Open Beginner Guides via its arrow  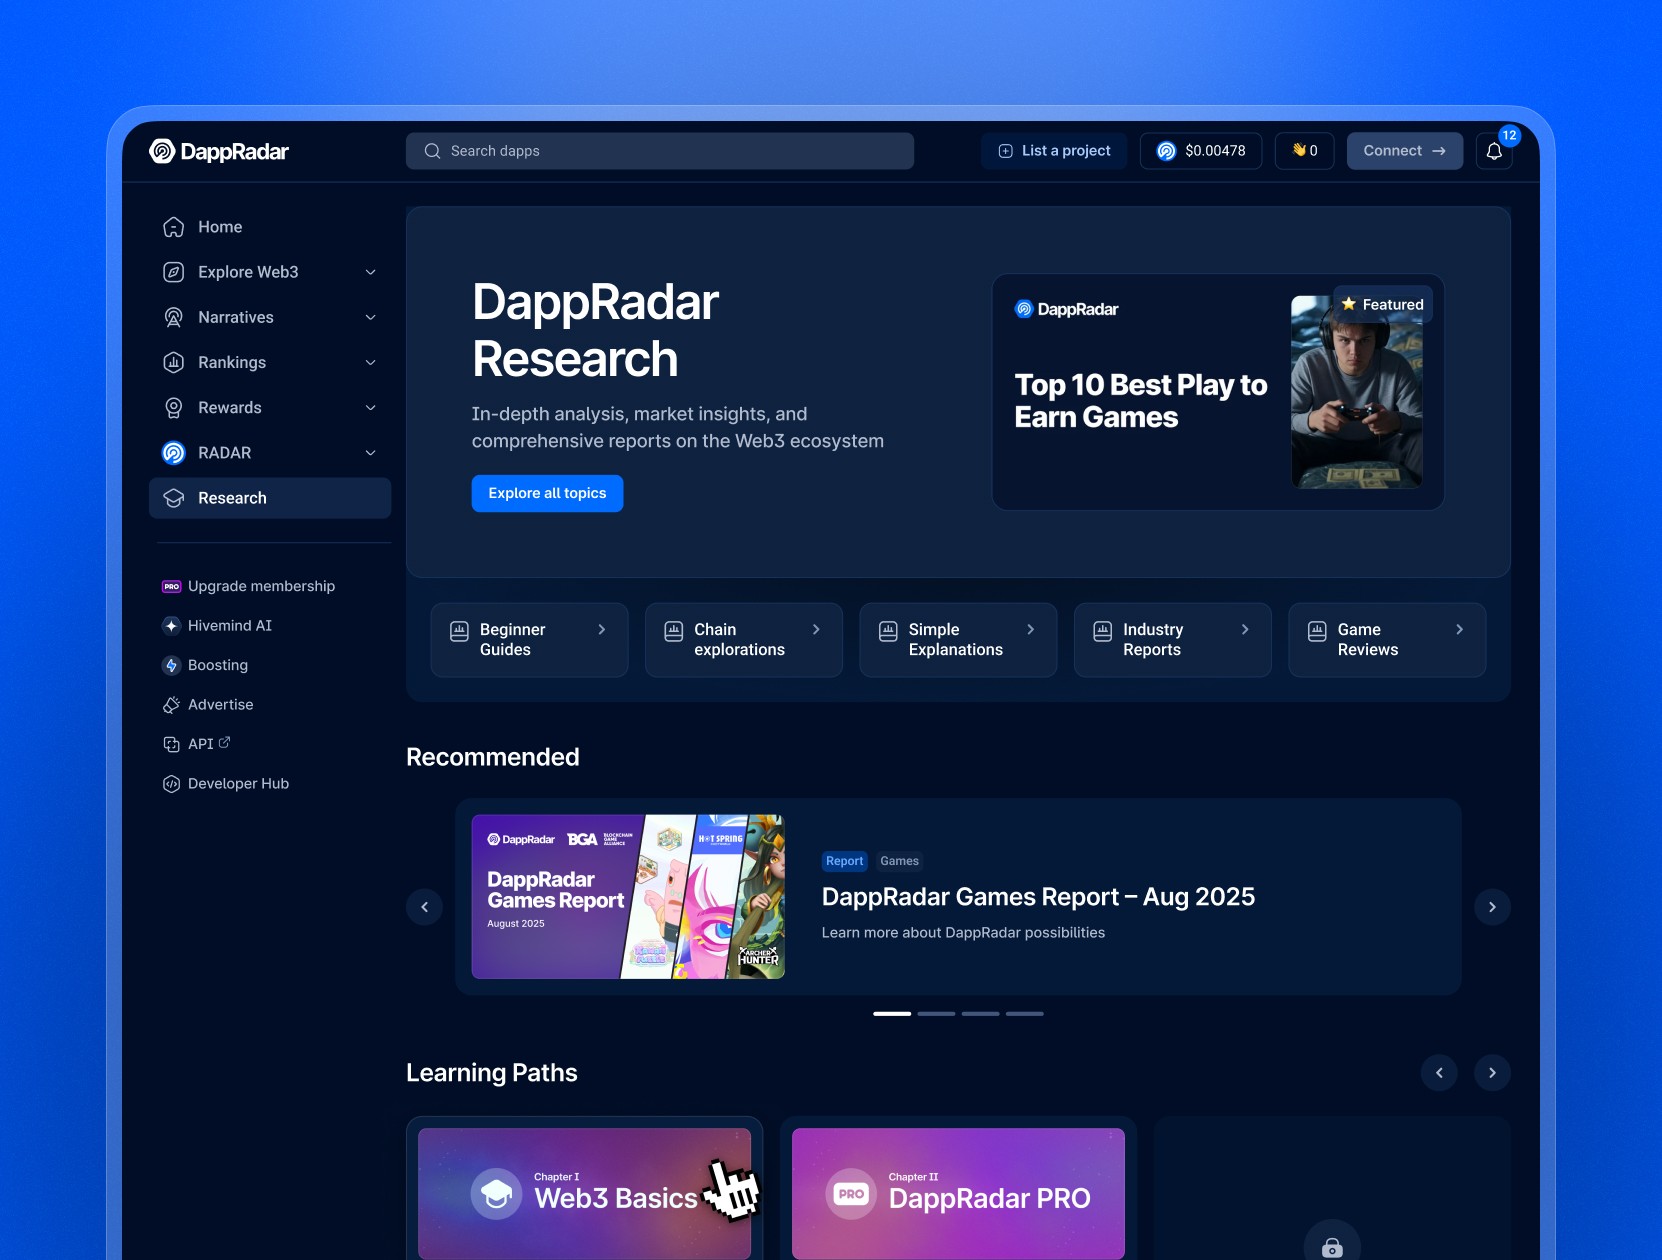(x=602, y=629)
